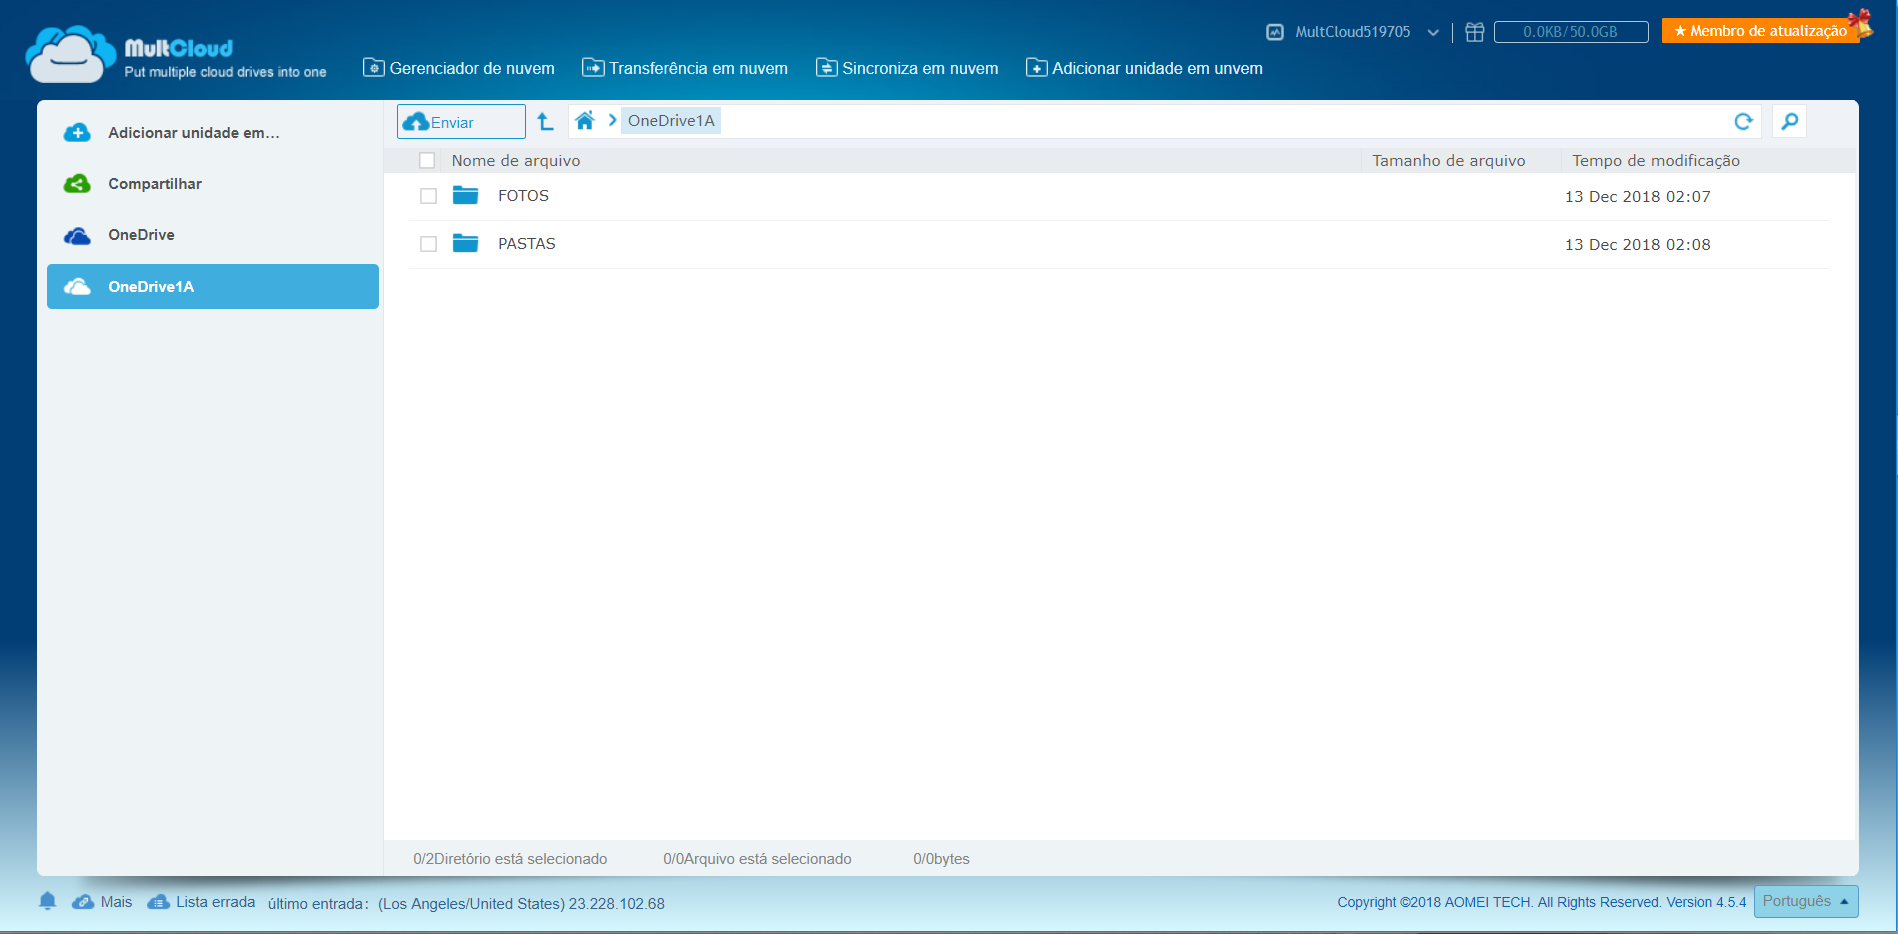Click the FOTOS folder icon
The image size is (1898, 934).
(465, 195)
